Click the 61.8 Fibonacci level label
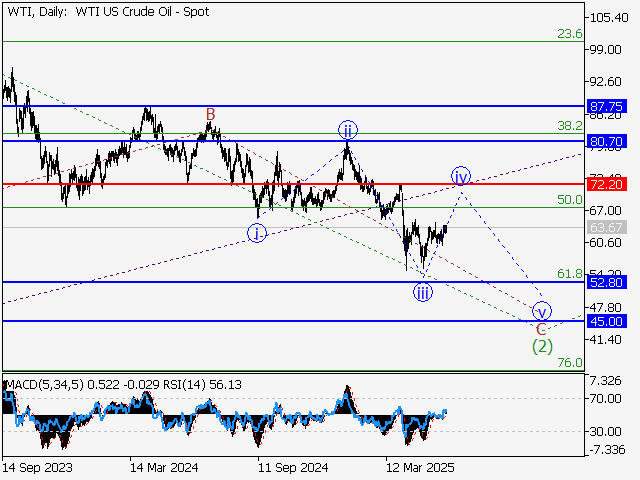This screenshot has height=480, width=640. (x=569, y=274)
